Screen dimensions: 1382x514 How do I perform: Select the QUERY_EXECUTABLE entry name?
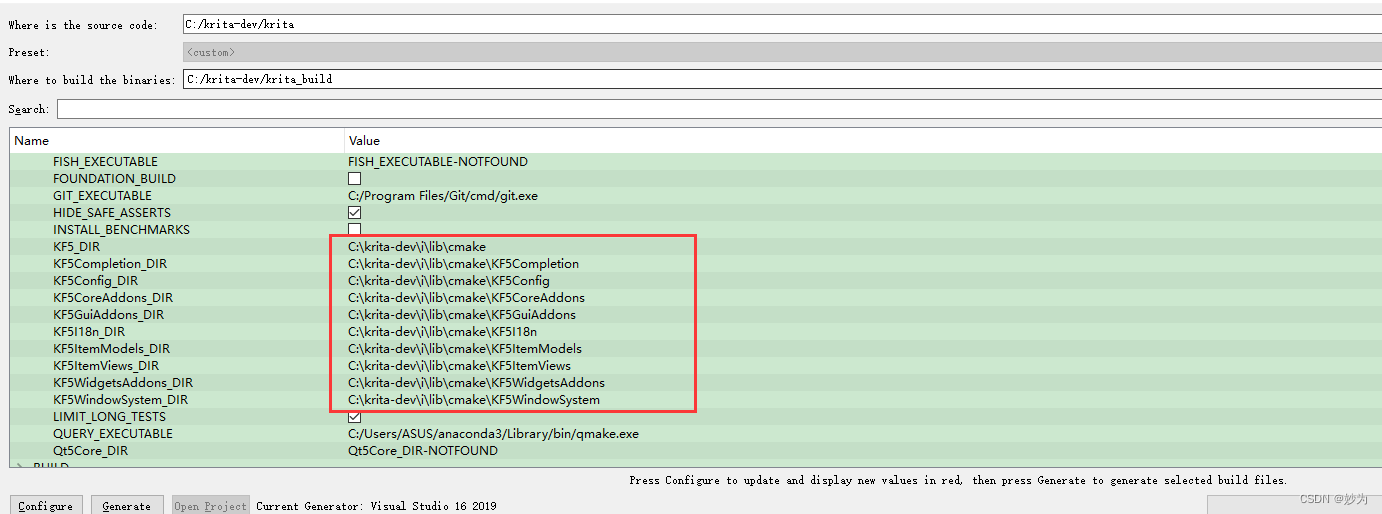113,434
